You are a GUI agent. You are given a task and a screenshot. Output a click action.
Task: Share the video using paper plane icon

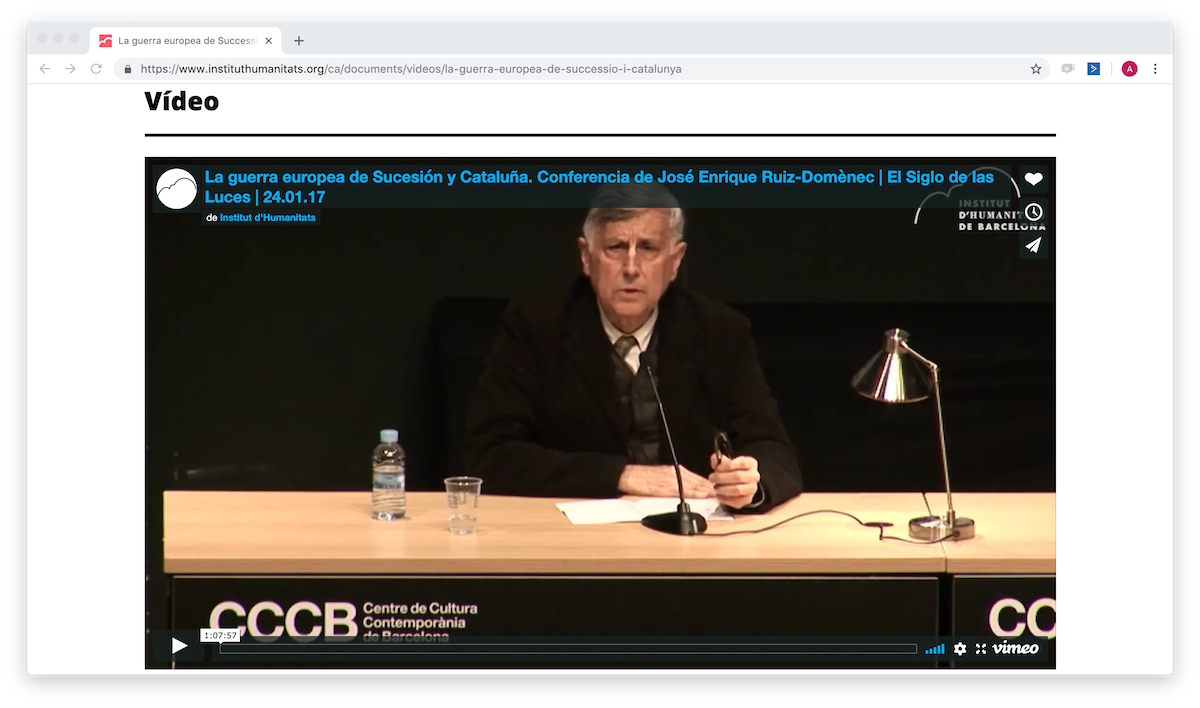[x=1033, y=245]
